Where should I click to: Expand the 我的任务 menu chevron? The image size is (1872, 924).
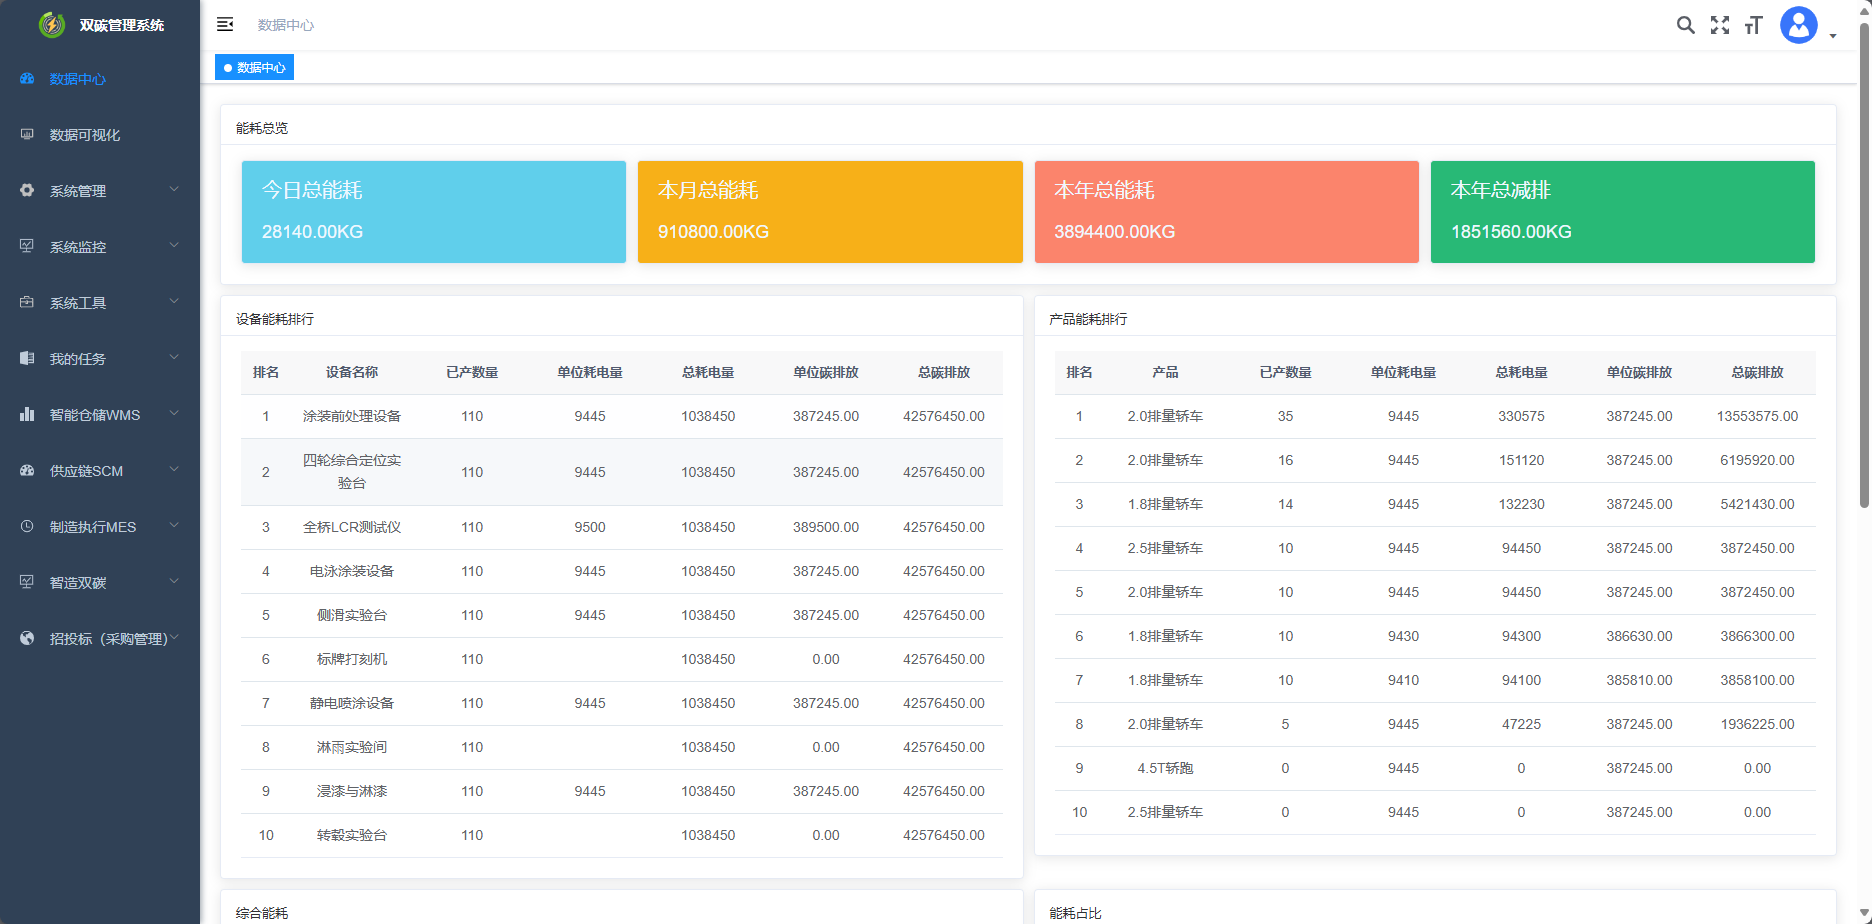174,357
